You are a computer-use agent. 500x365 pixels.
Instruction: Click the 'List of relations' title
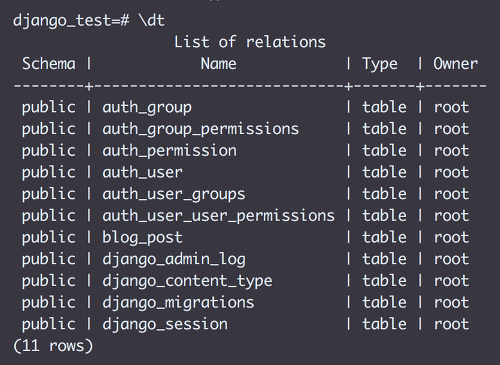point(250,42)
